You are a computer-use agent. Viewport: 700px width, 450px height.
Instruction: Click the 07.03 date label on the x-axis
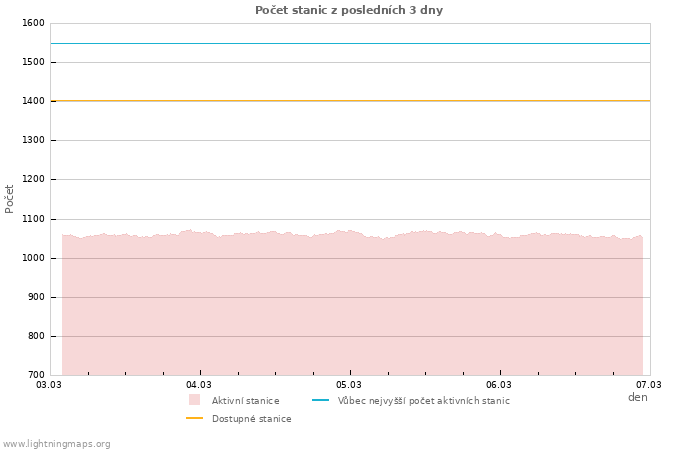click(x=649, y=384)
